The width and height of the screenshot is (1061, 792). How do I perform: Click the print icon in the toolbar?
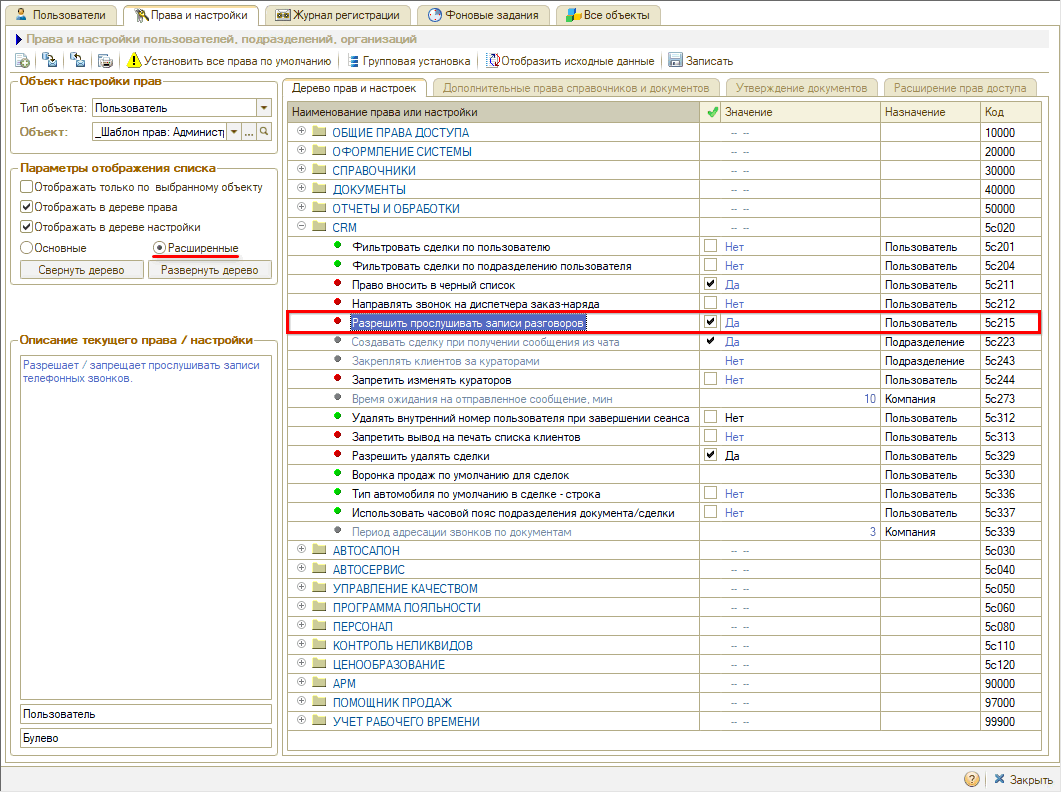coord(105,61)
